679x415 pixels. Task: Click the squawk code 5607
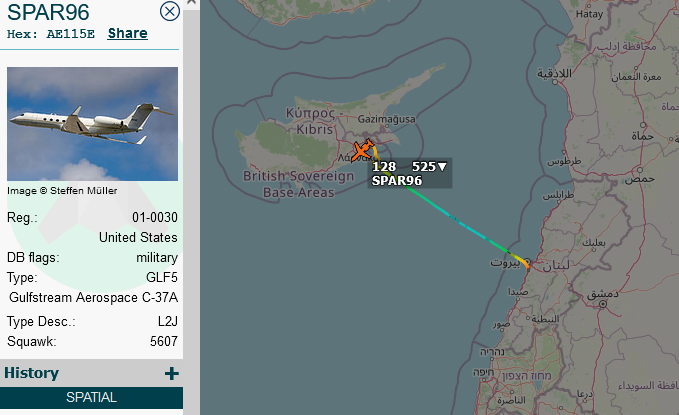[x=164, y=341]
